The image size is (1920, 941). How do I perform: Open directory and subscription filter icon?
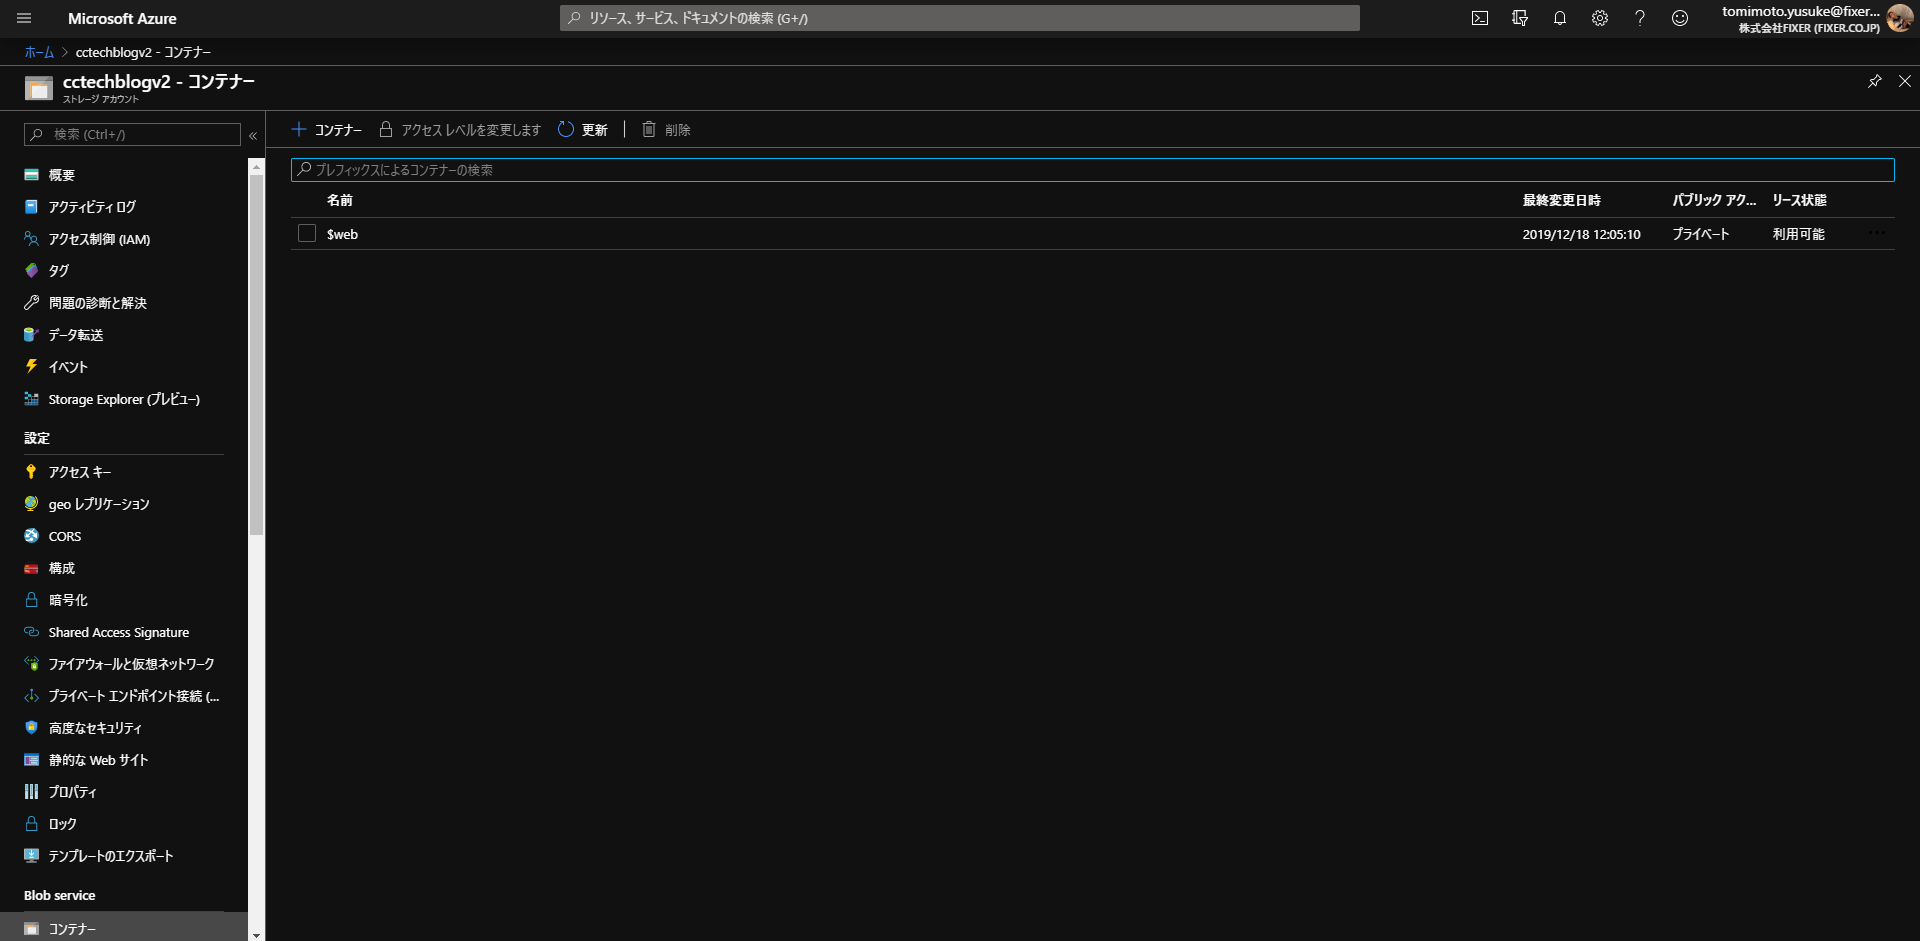(x=1520, y=18)
